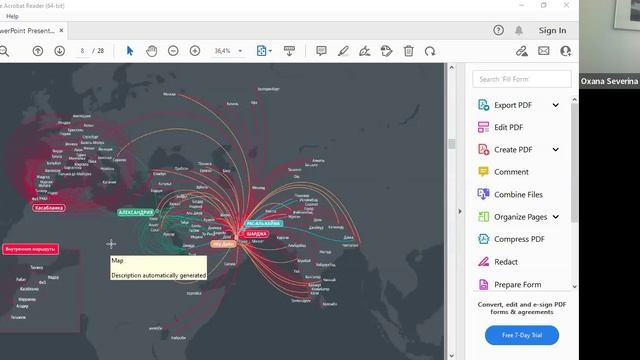640x360 pixels.
Task: Open Combine Files tool
Action: tap(518, 194)
